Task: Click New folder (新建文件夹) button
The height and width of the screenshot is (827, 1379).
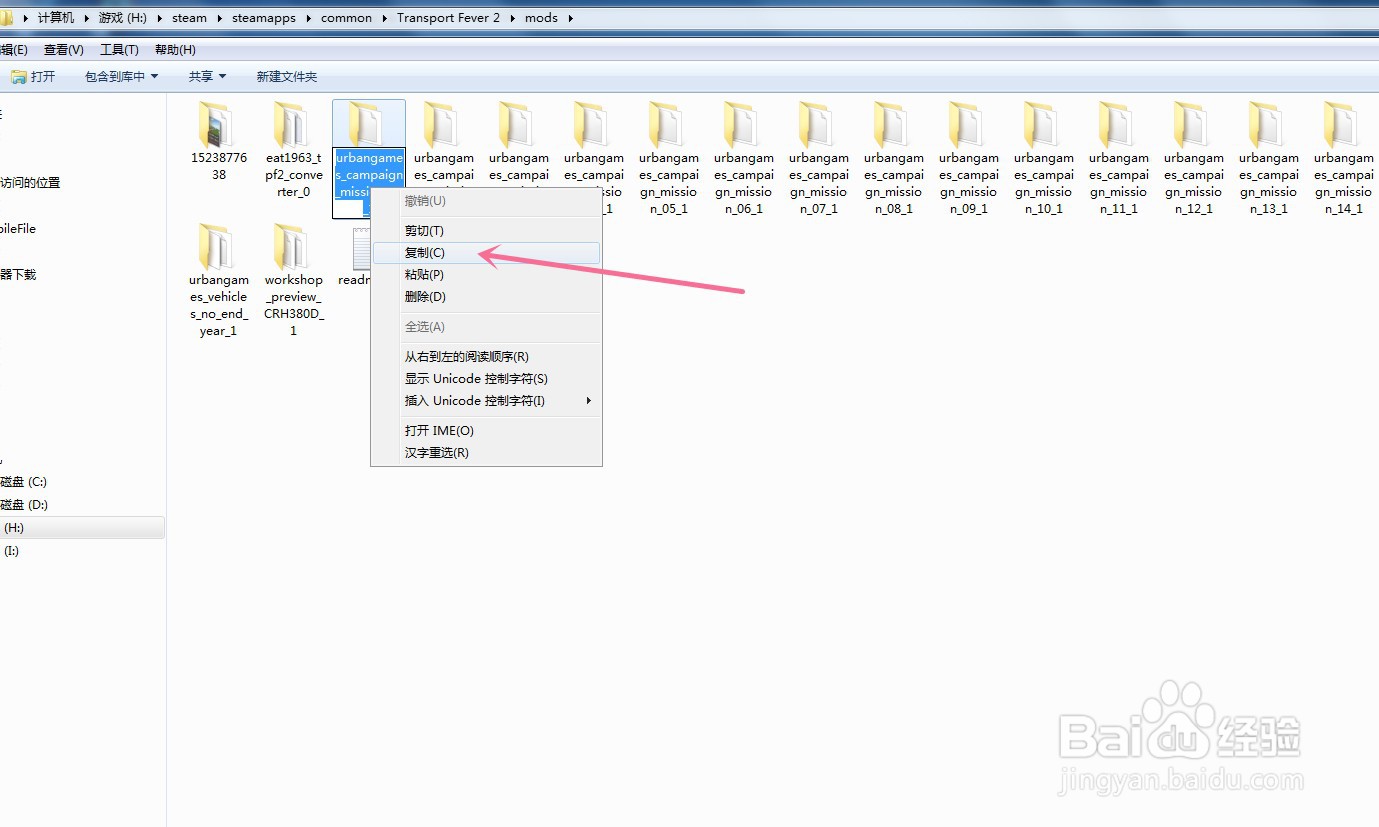Action: click(286, 76)
